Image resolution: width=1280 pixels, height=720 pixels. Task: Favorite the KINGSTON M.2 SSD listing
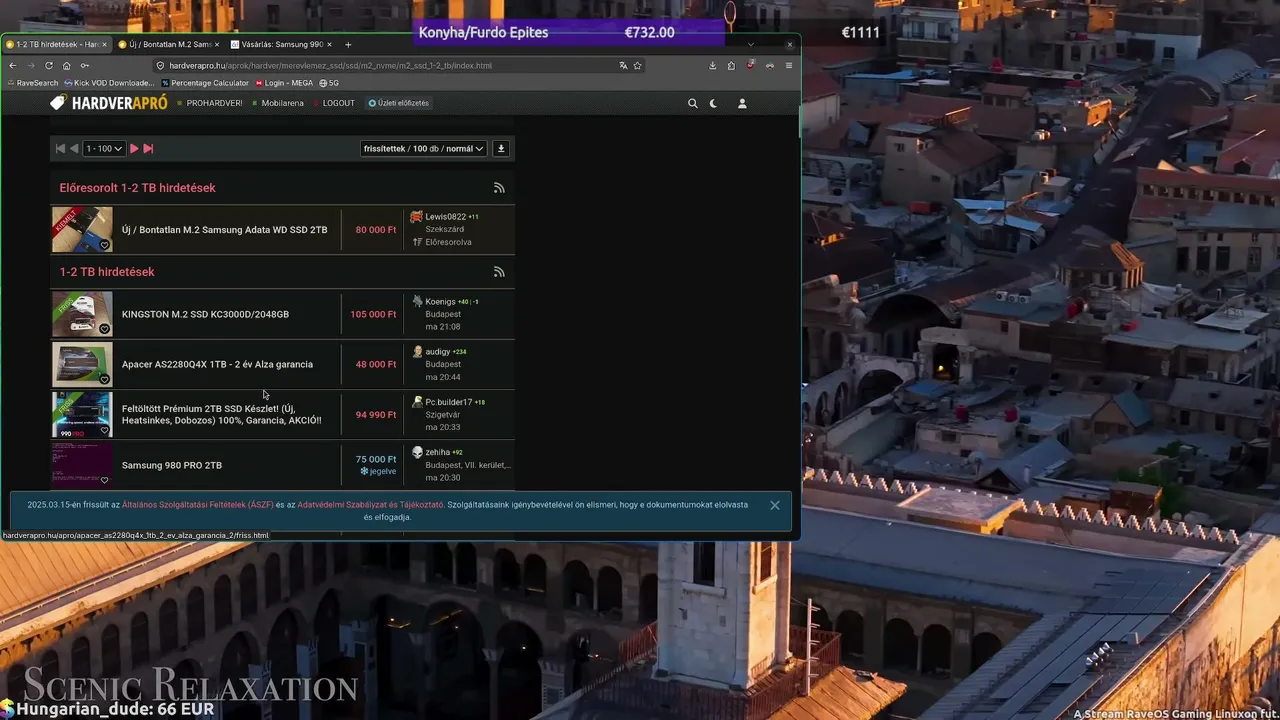(104, 329)
